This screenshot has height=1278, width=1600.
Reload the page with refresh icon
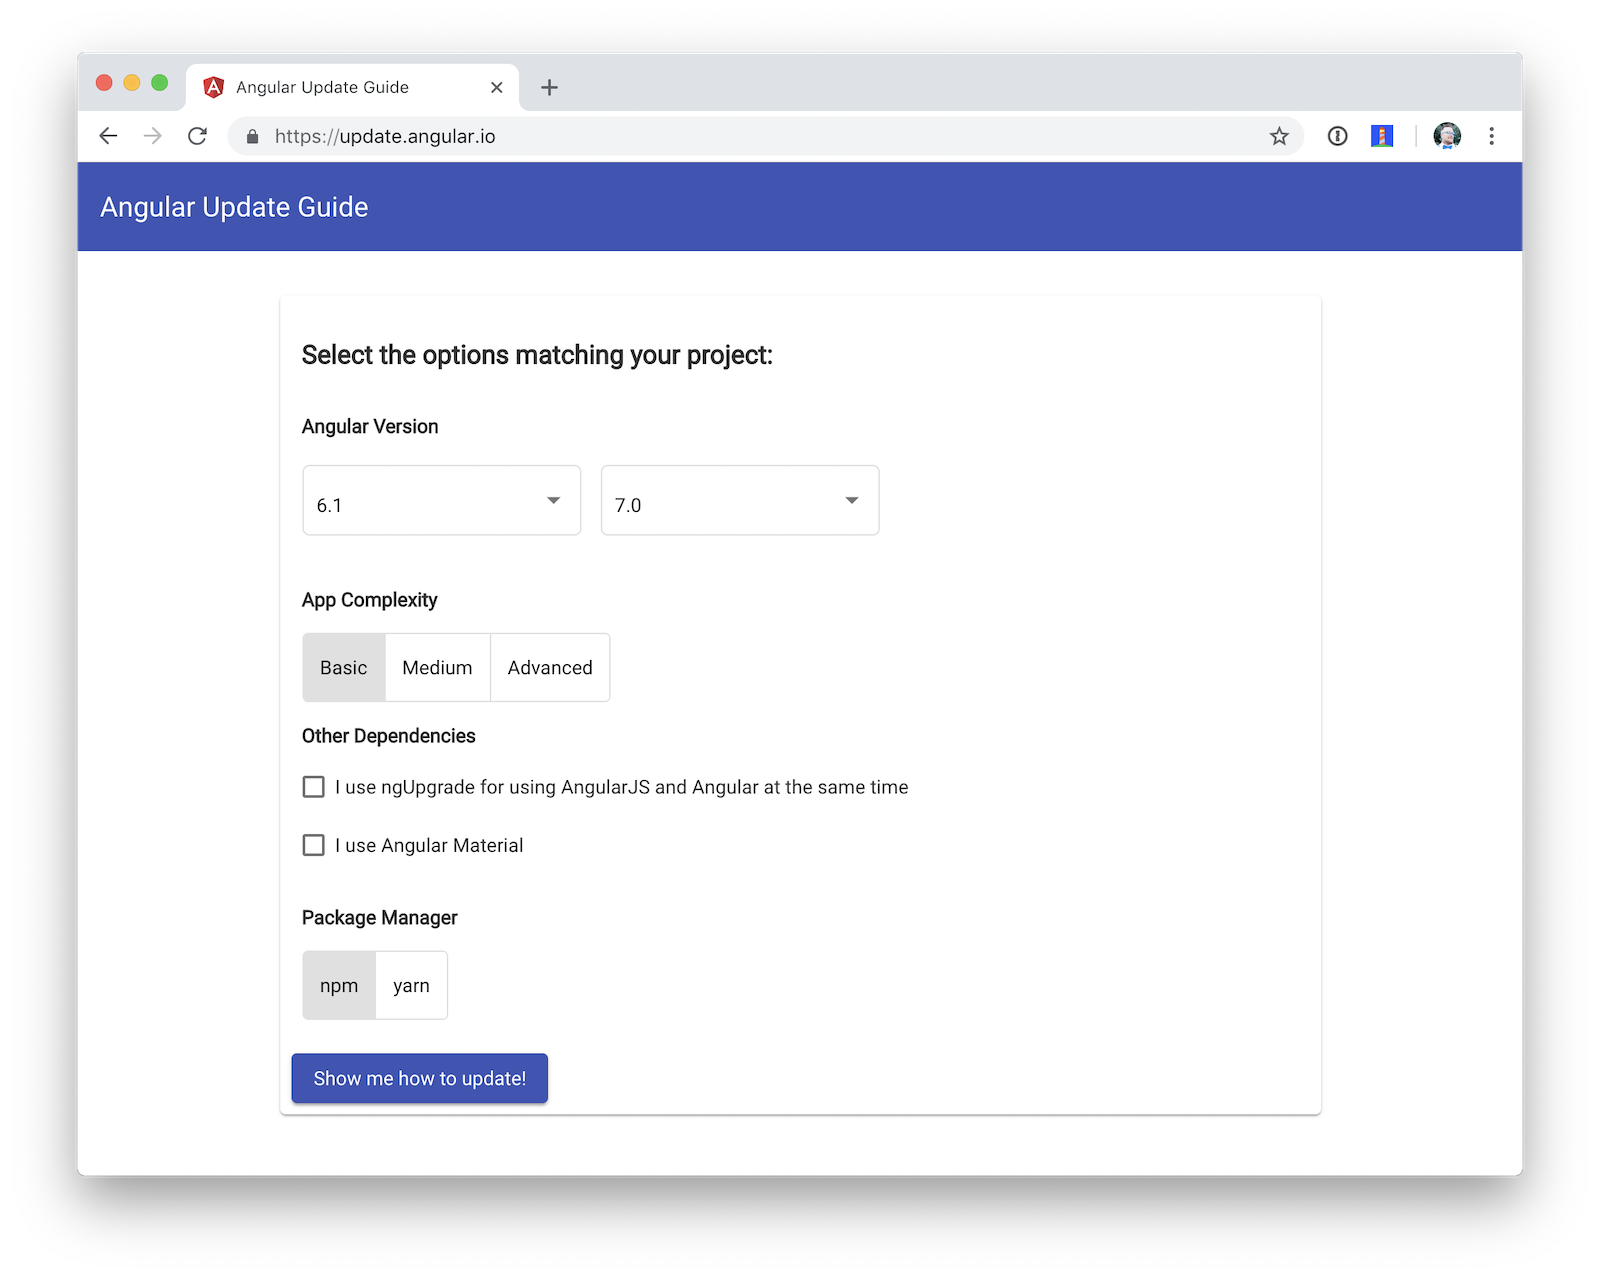tap(197, 136)
